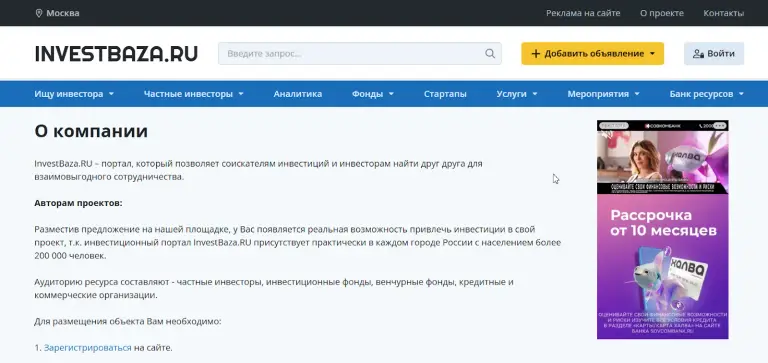Click the Москва city selector
Image resolution: width=768 pixels, height=363 pixels.
(x=57, y=13)
